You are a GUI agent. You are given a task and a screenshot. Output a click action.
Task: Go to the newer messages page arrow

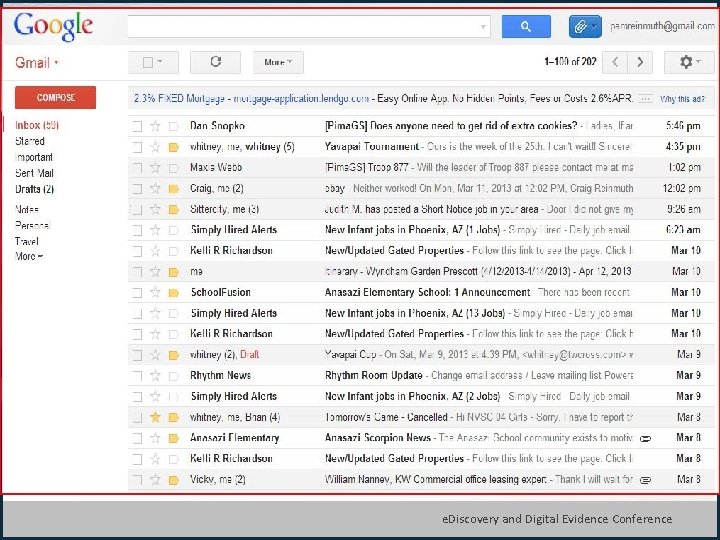tap(615, 62)
